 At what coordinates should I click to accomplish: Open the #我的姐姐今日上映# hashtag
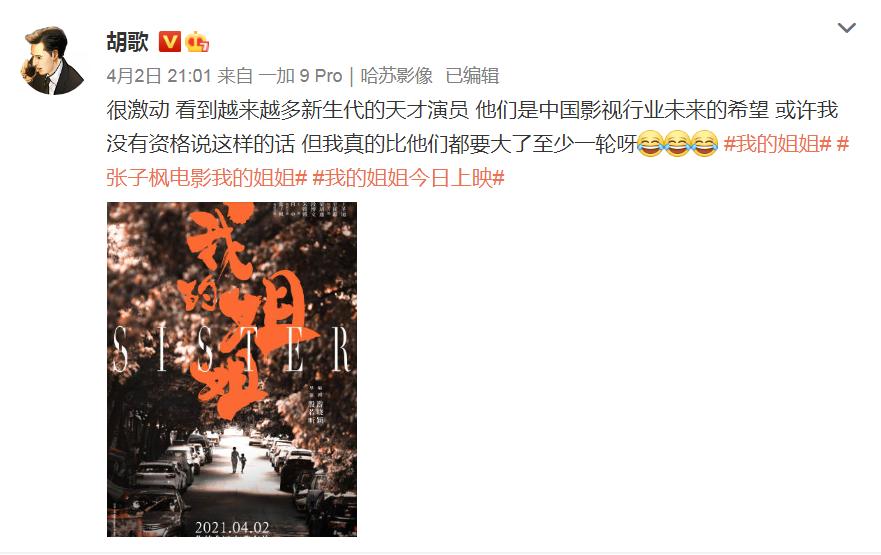coord(408,179)
